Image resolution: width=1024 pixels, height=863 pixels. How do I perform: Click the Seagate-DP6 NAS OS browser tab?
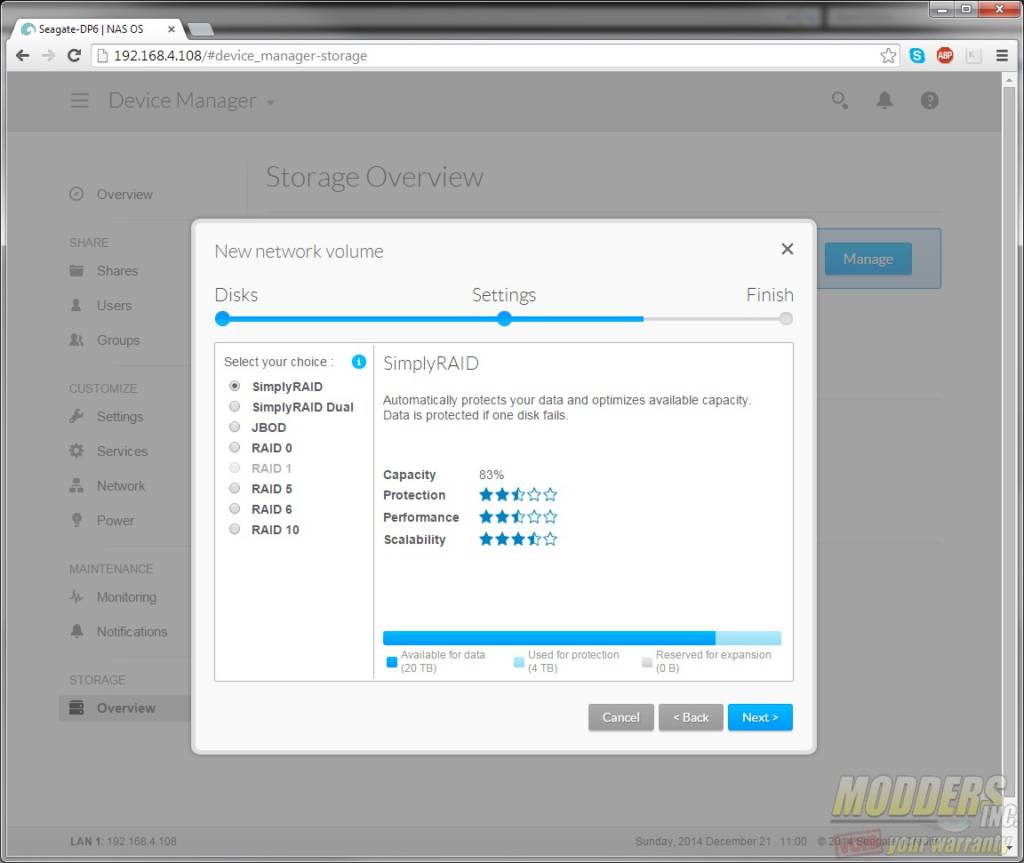coord(98,29)
